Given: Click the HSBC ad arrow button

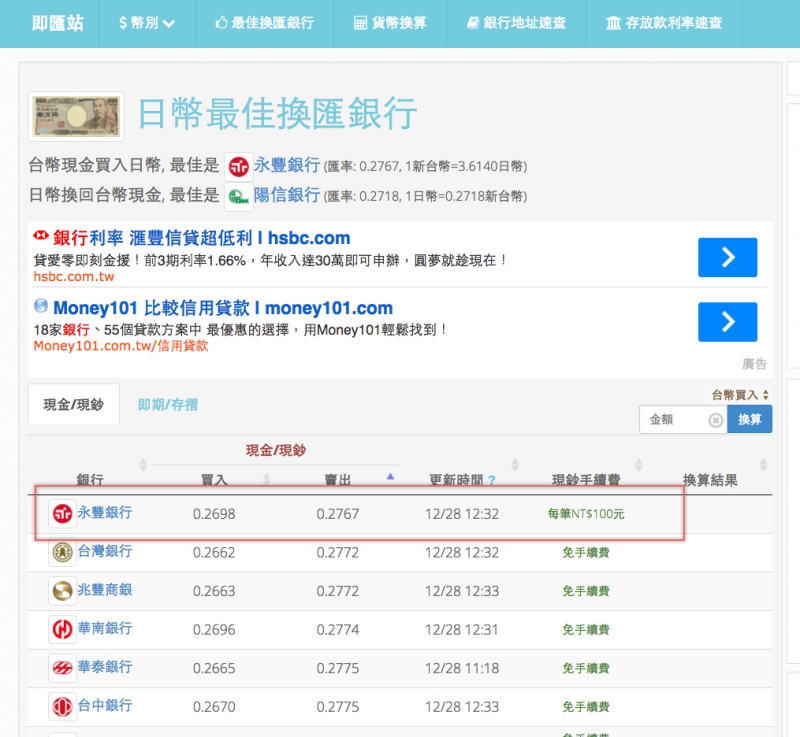Looking at the screenshot, I should coord(727,258).
